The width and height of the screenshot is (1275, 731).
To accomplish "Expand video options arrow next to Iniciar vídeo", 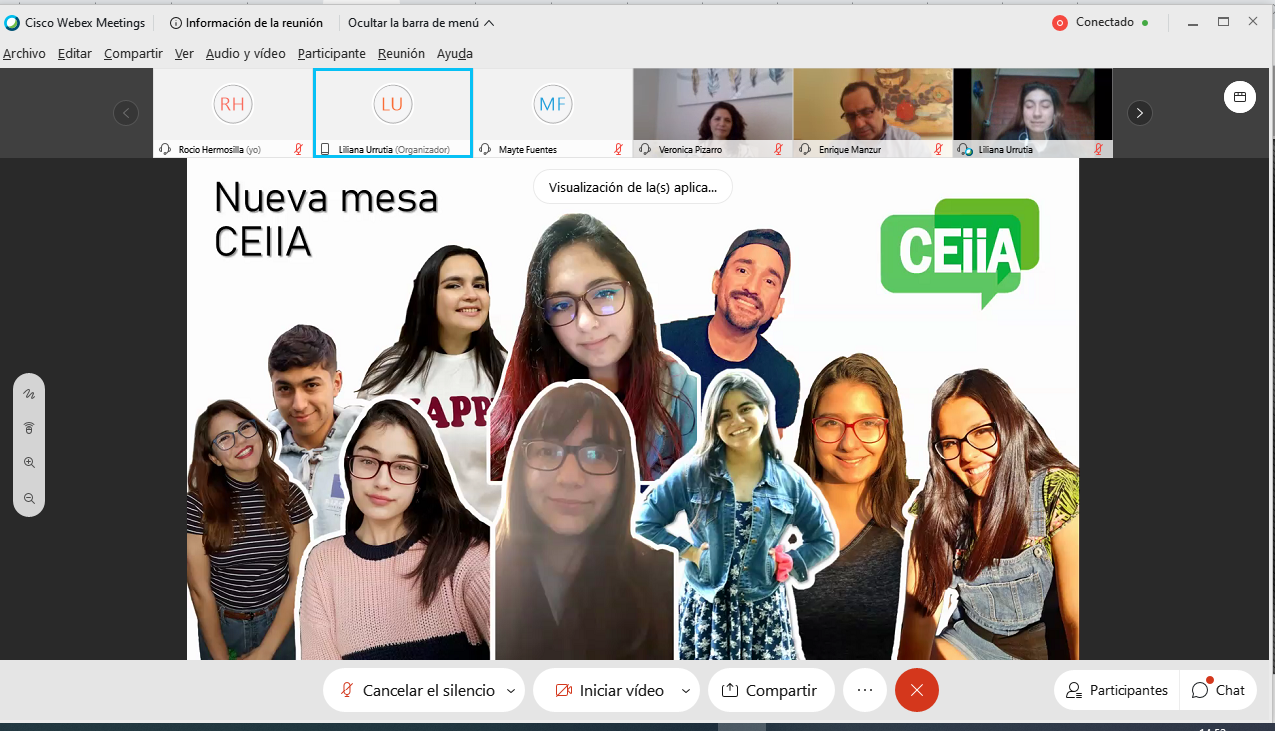I will coord(686,690).
